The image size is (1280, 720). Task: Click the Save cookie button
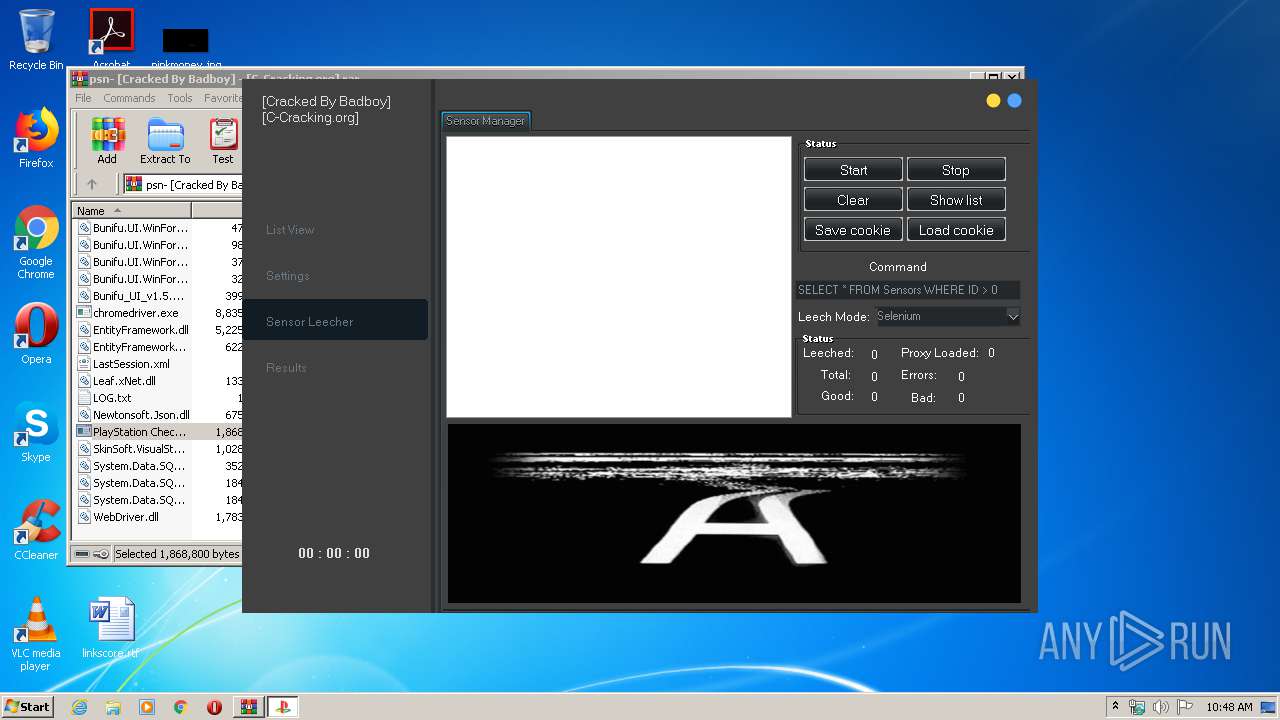853,230
